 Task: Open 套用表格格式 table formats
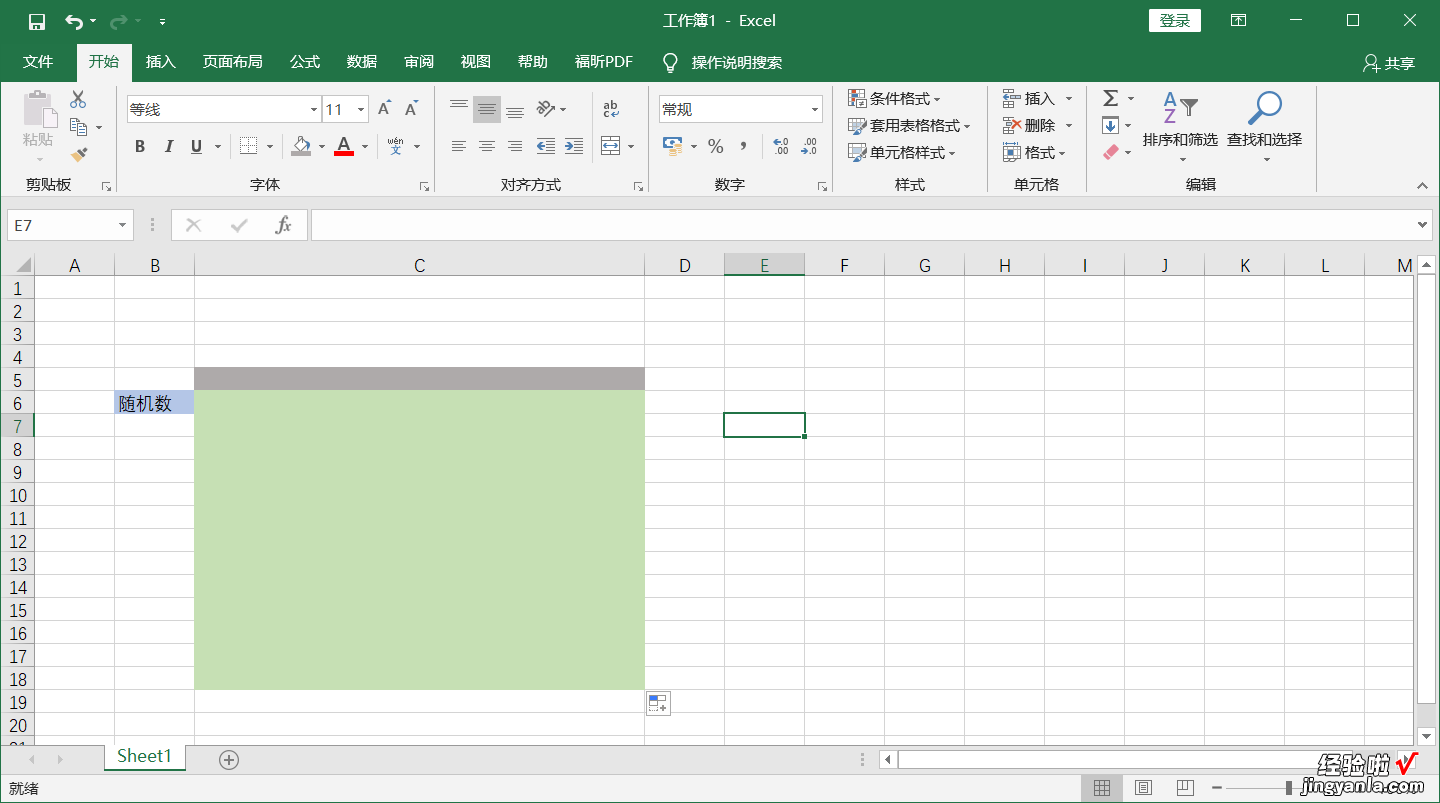pos(910,125)
